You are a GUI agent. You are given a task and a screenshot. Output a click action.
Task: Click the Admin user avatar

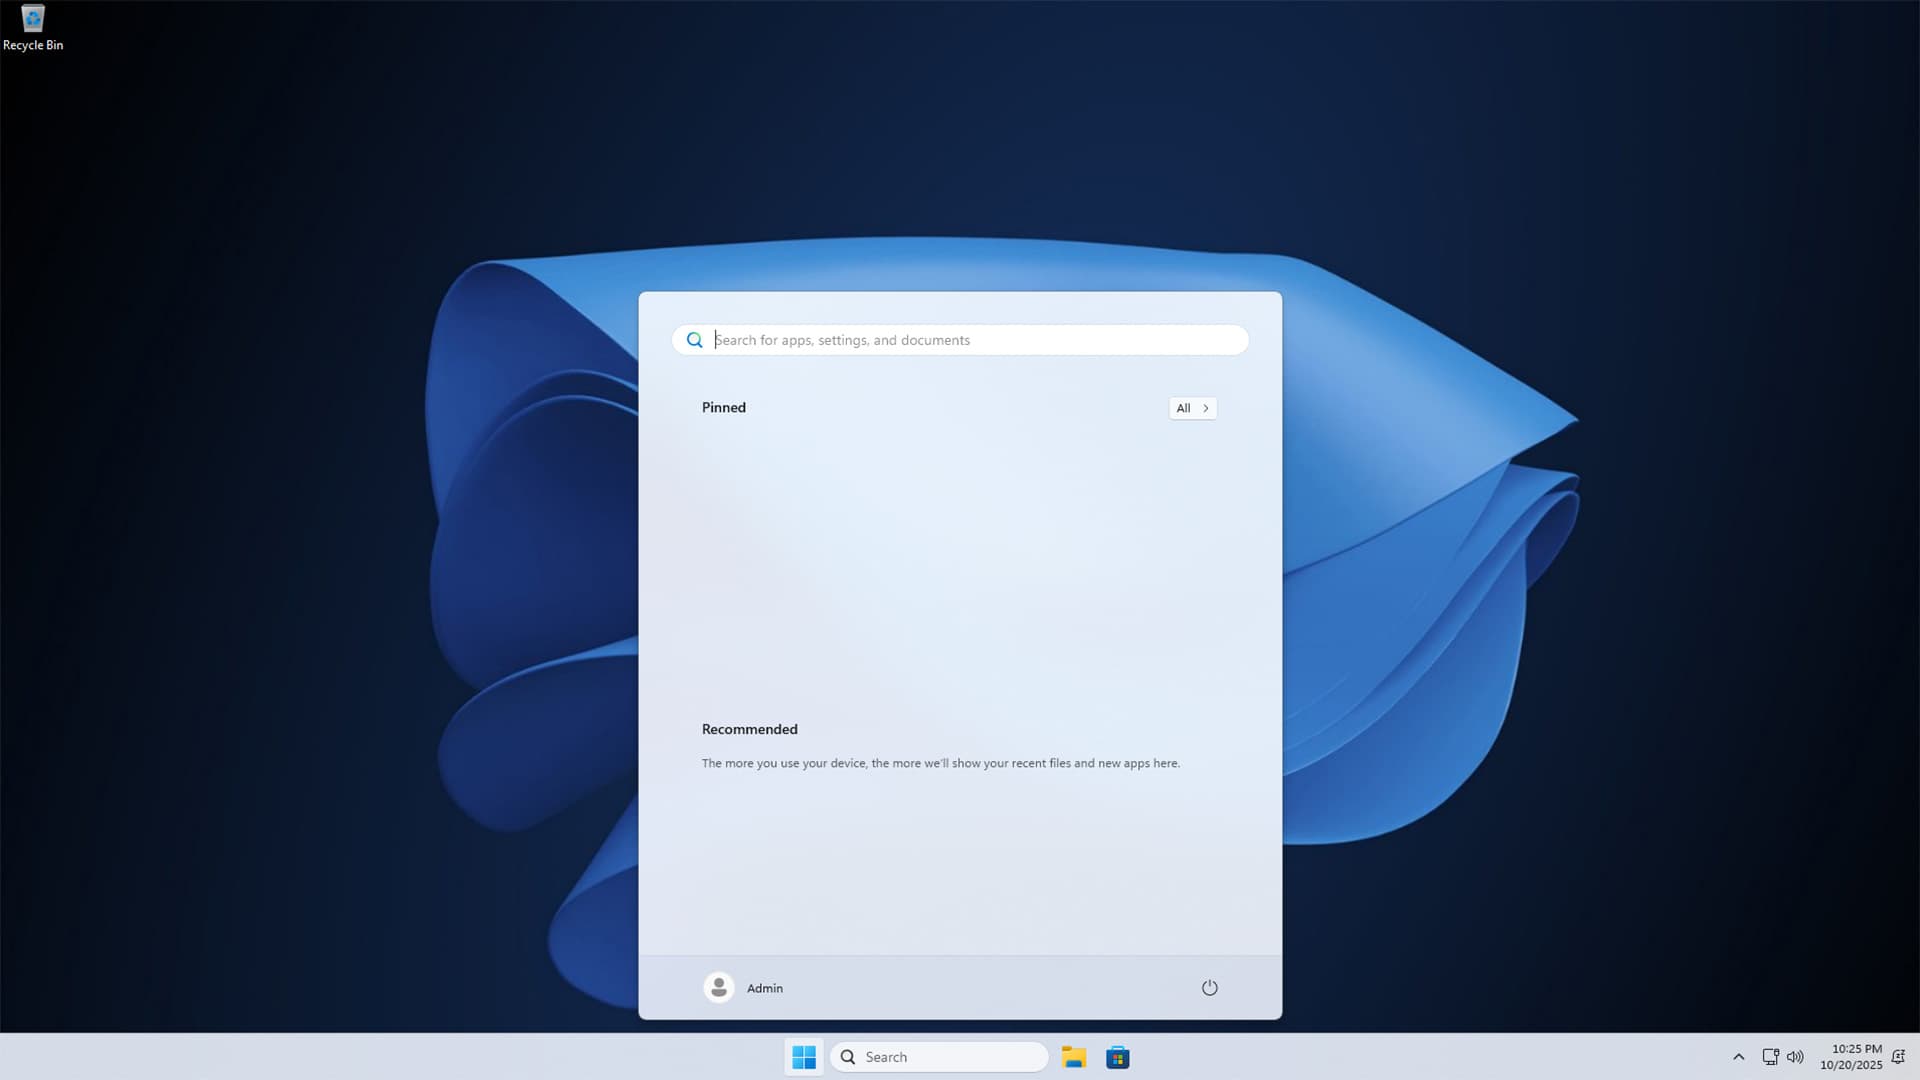718,988
